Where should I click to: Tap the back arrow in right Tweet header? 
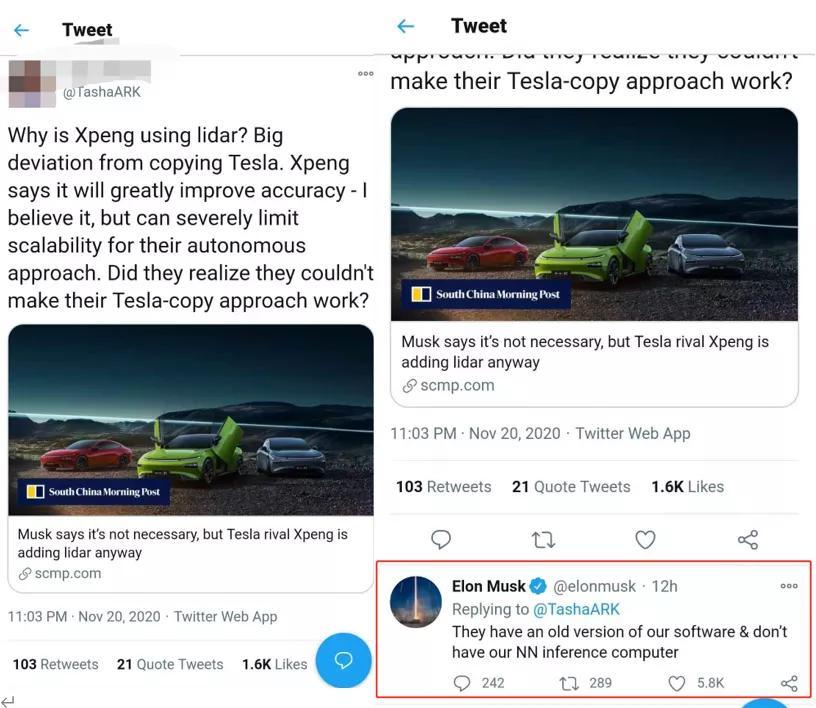coord(405,26)
